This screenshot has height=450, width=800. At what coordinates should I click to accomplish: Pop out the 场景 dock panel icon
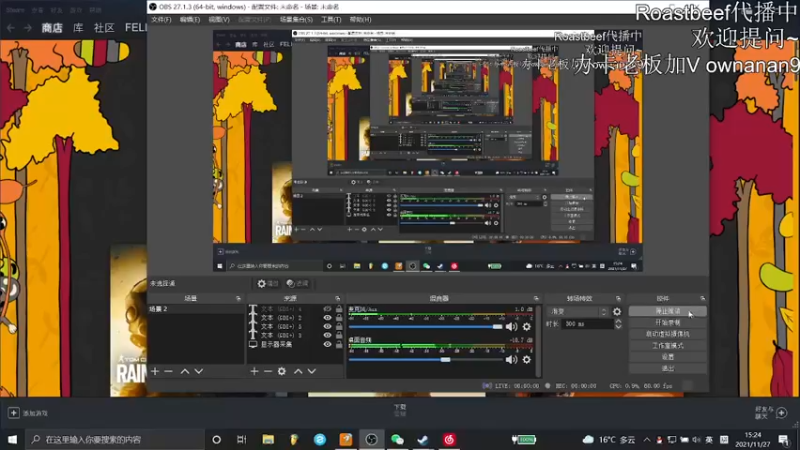point(238,298)
